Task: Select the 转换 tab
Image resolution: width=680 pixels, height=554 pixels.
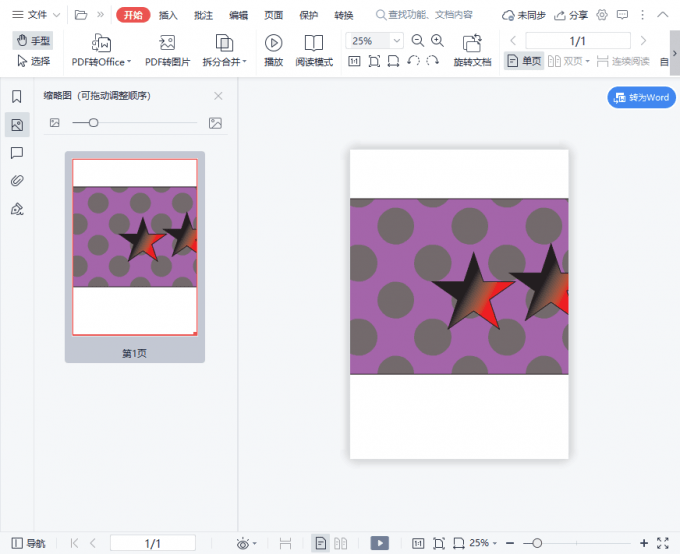Action: 343,16
